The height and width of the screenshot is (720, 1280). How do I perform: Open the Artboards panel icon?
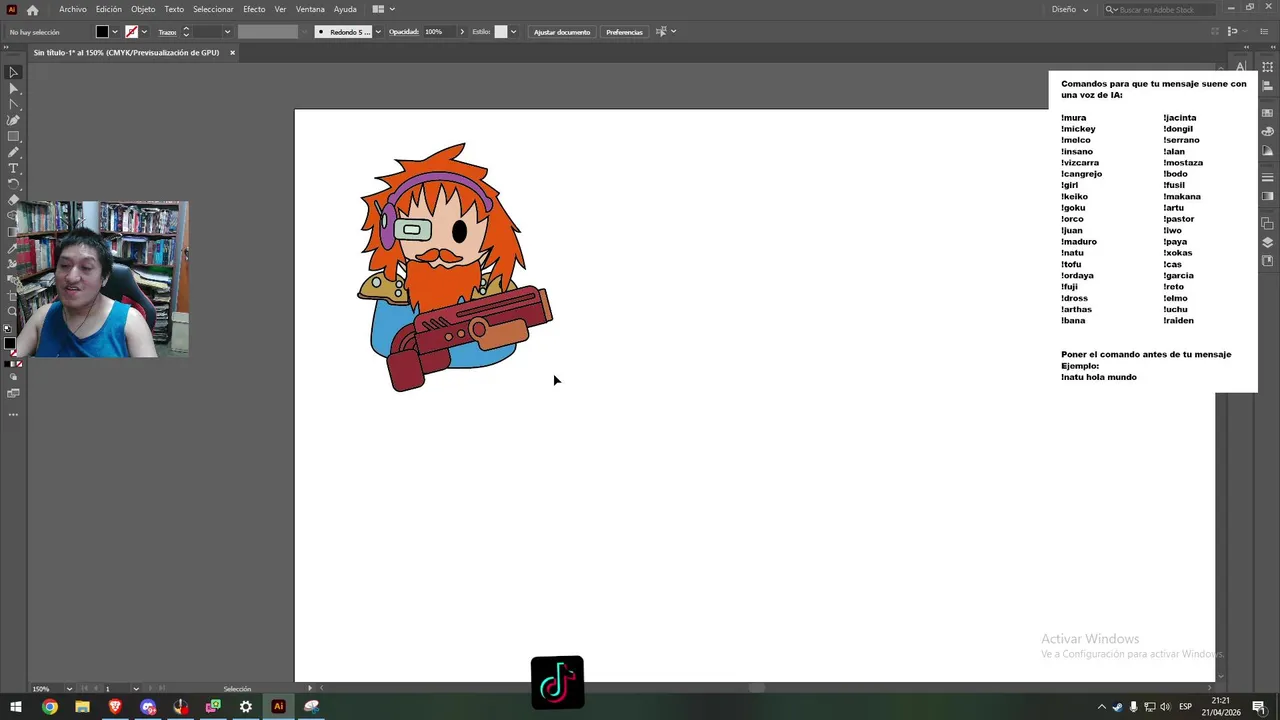click(1267, 224)
